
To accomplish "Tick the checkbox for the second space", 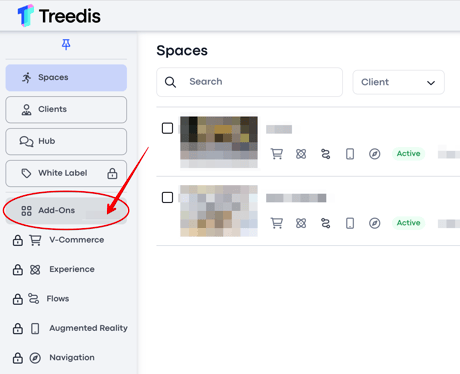I will [167, 198].
